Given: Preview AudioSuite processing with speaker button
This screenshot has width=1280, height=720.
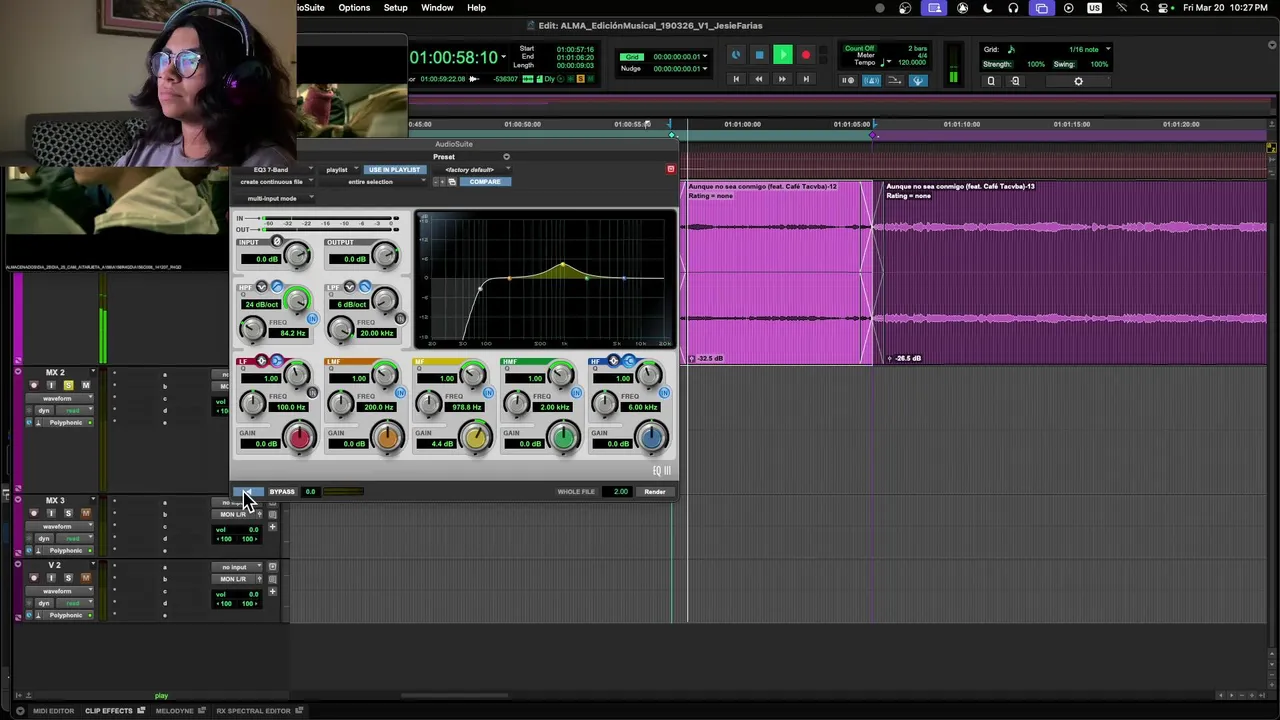Looking at the screenshot, I should coord(248,491).
